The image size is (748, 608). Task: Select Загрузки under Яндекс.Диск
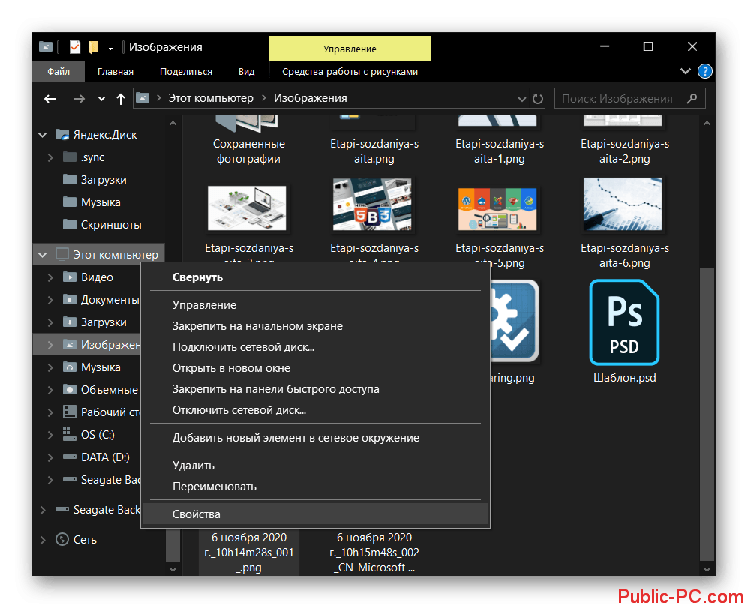[x=104, y=180]
